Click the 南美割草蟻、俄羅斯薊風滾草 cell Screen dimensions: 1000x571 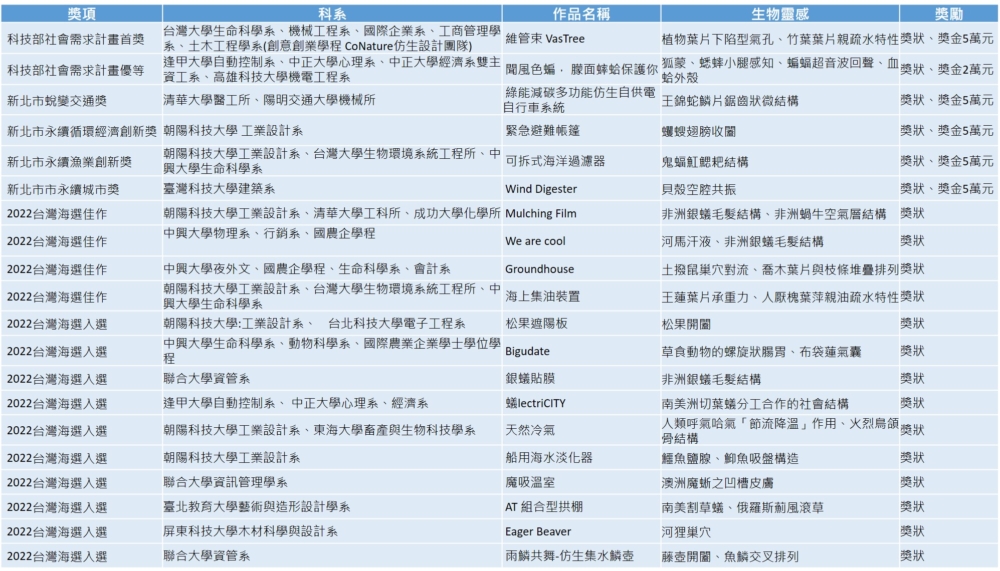click(x=780, y=507)
